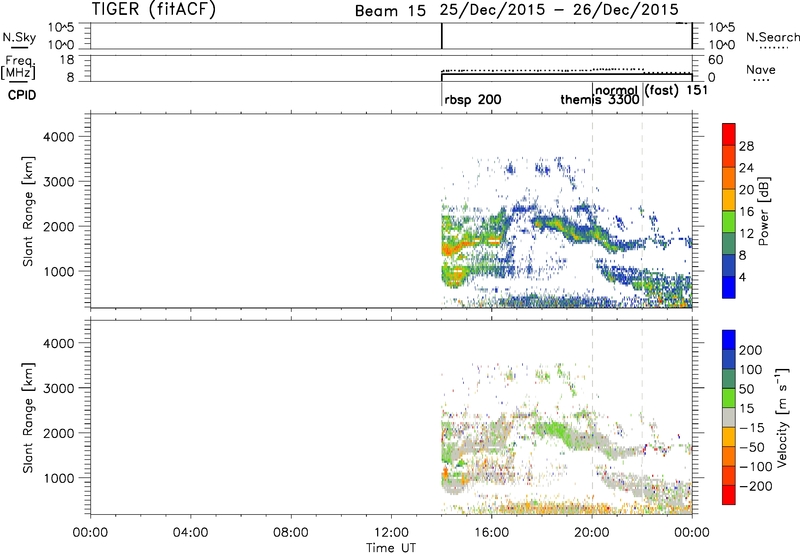Click the "Slant Range [km]" label of the velocity panel
Viewport: 800px width, 554px height.
(28, 418)
